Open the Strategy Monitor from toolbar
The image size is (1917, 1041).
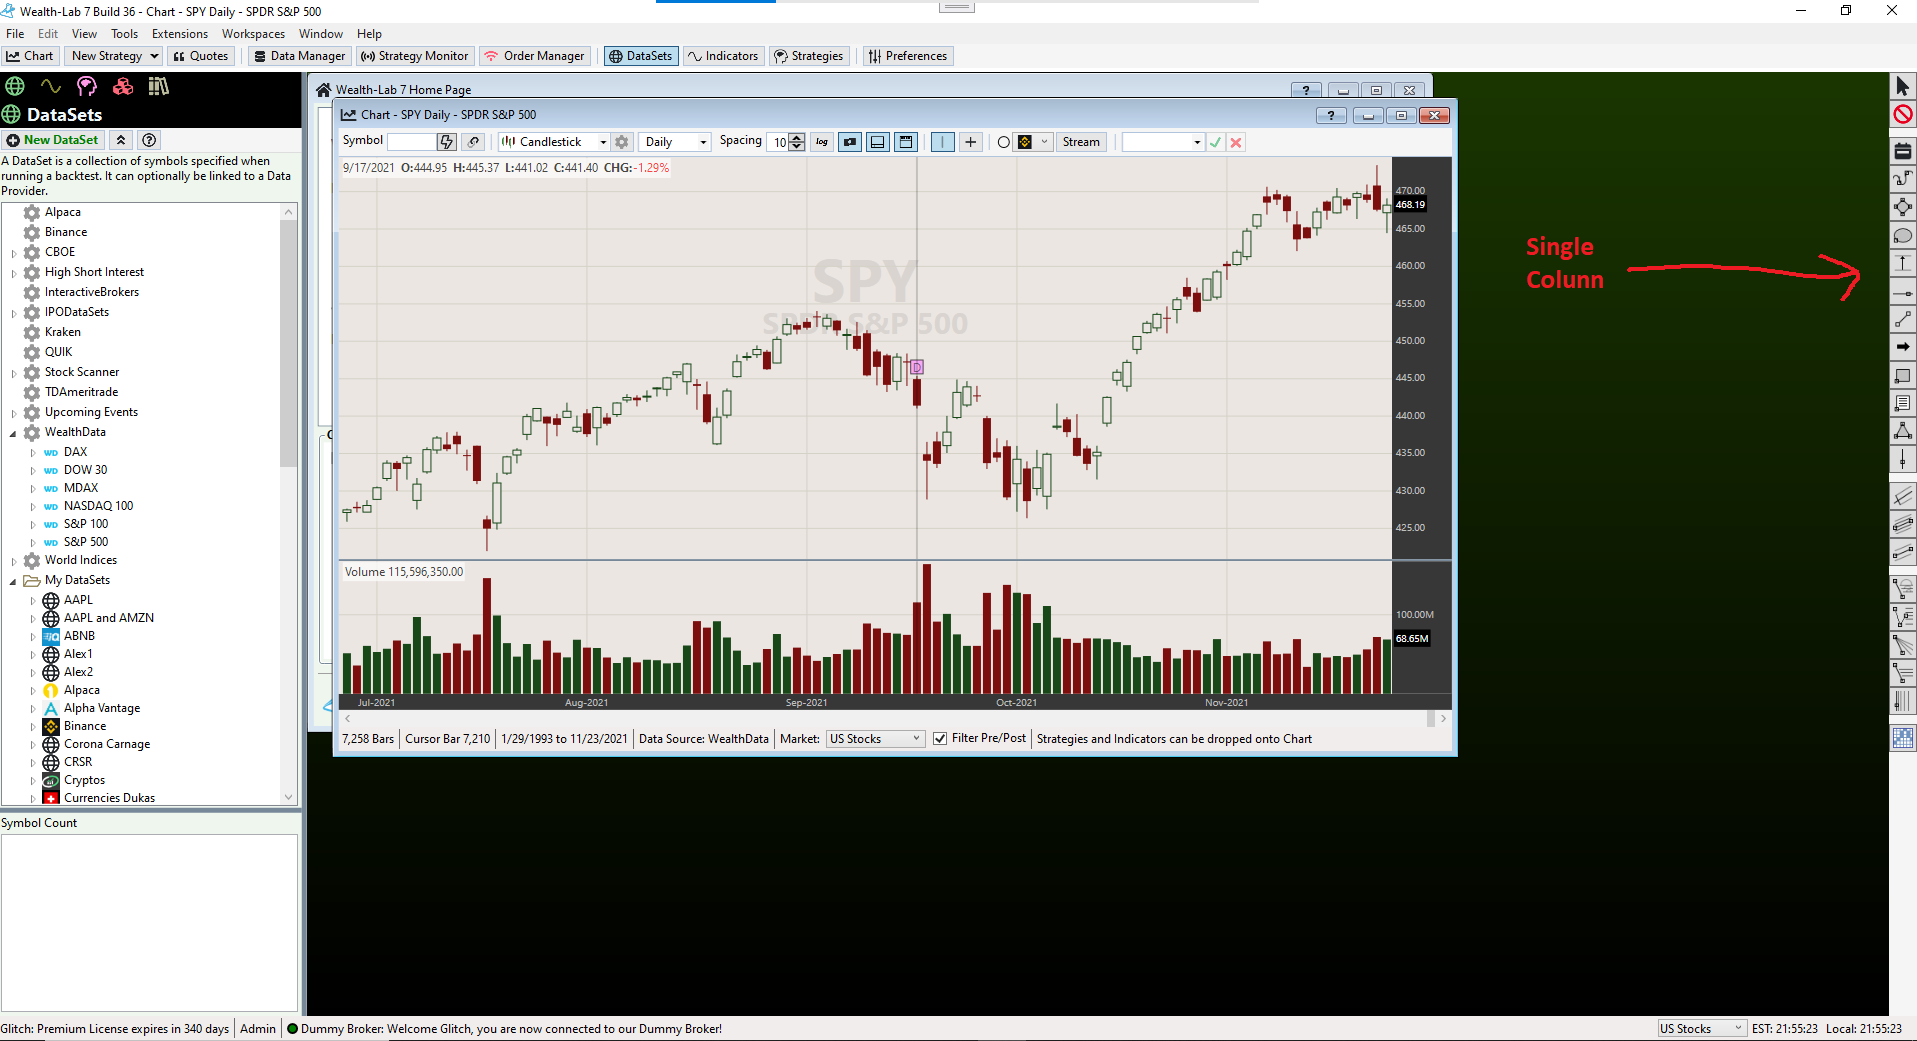click(414, 56)
